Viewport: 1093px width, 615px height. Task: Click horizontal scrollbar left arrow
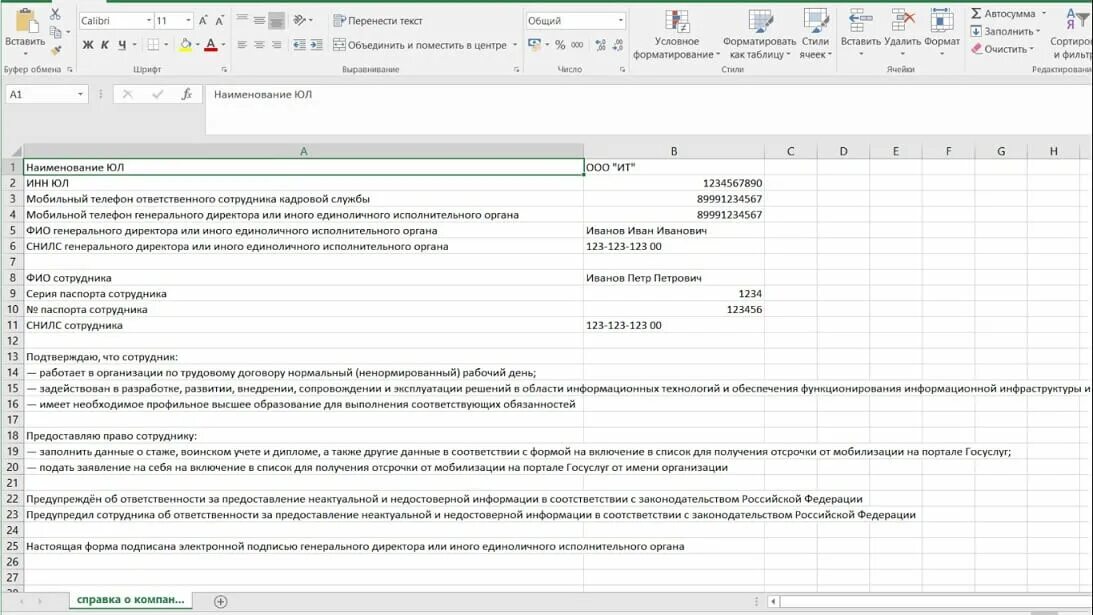(773, 601)
